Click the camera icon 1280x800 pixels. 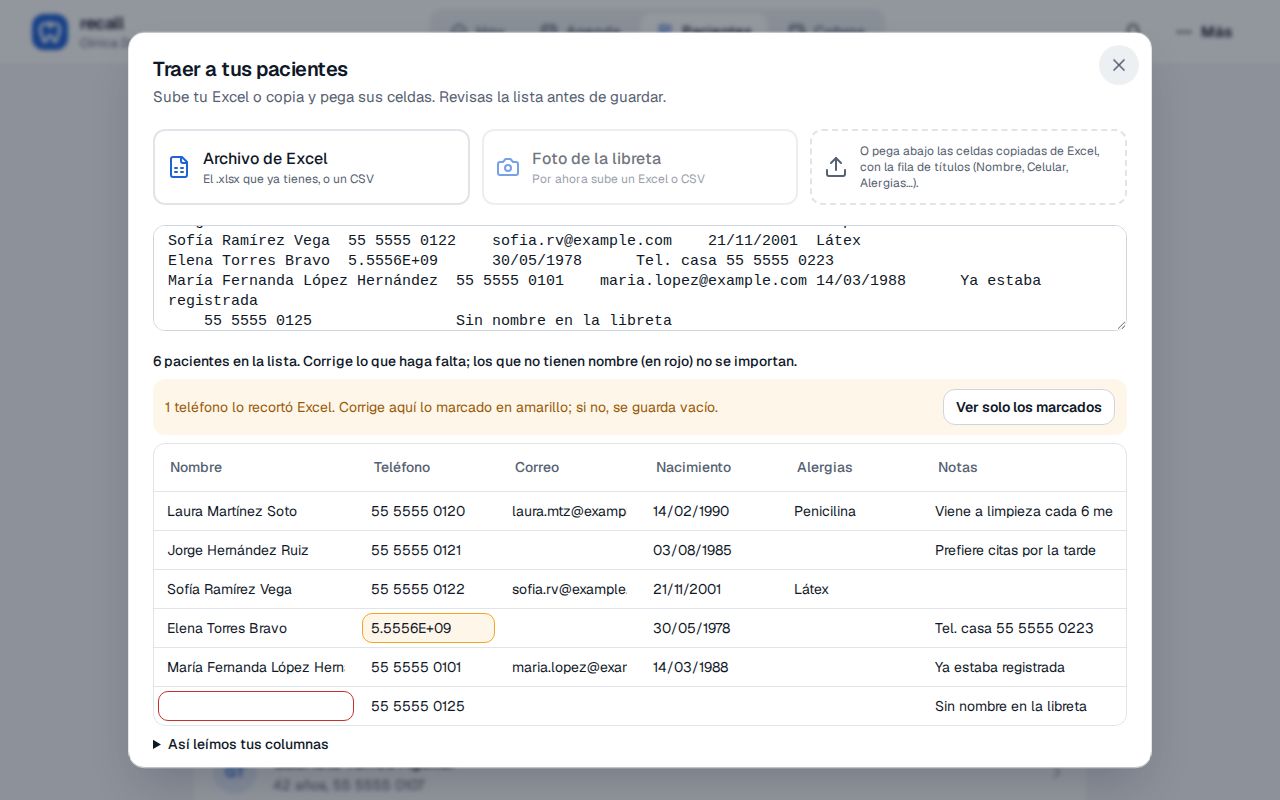tap(508, 167)
